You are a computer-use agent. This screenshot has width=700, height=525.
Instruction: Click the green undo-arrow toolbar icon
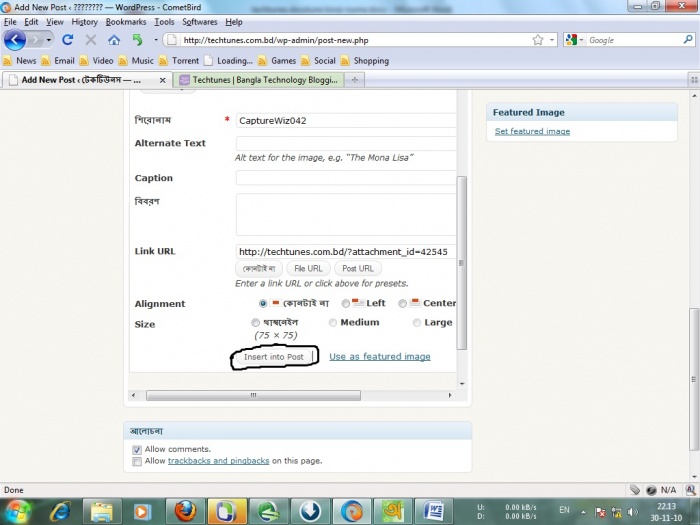click(138, 40)
